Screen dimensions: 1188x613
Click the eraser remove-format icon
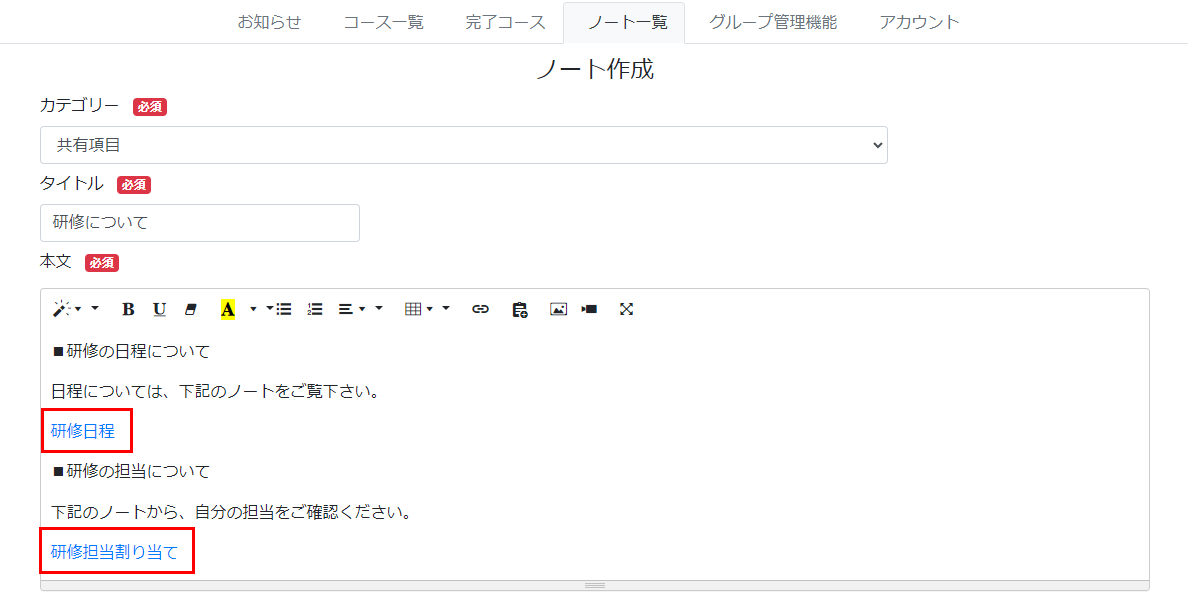point(191,309)
